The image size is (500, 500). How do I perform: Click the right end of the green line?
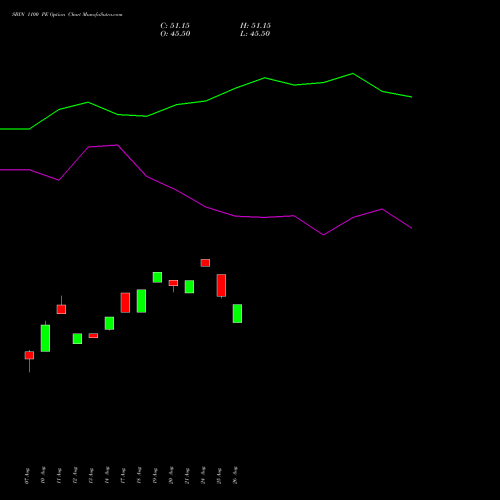pos(412,97)
